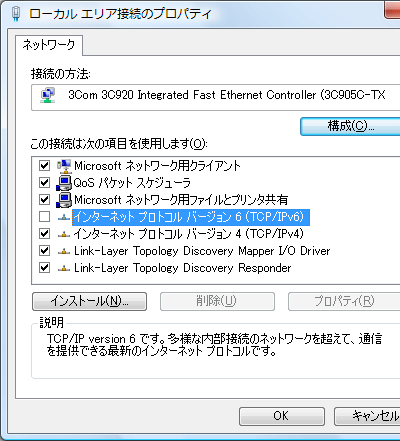Select the ネットワーク tab
This screenshot has width=400, height=441.
49,45
